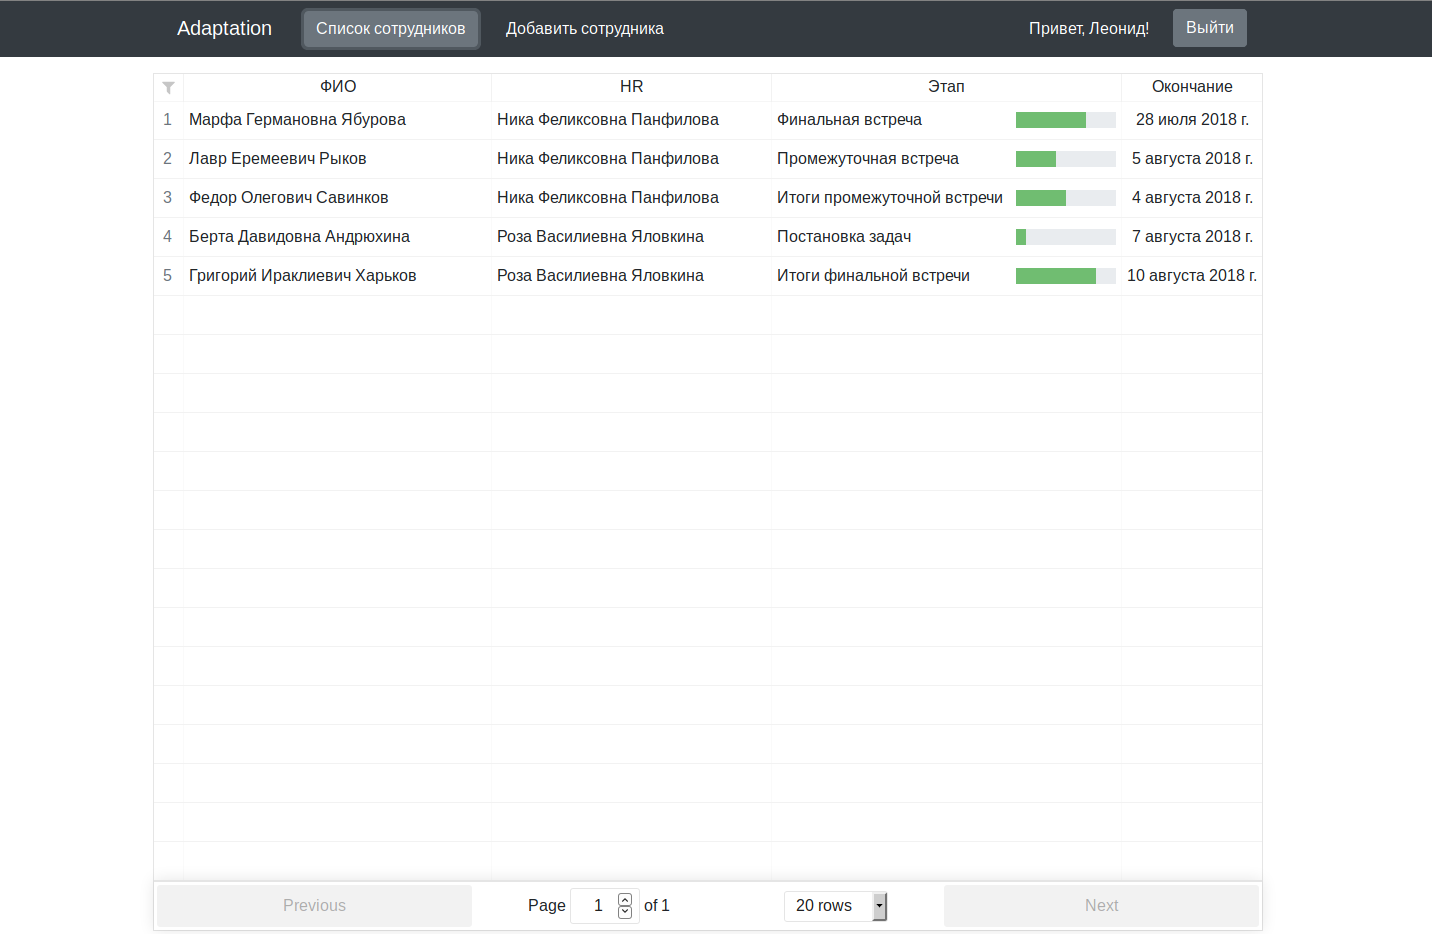Select employee Федор Олегович Савинков

tap(289, 198)
